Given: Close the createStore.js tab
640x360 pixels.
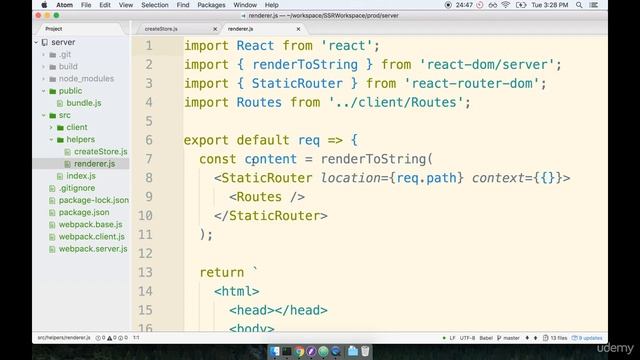Looking at the screenshot, I should click(215, 29).
